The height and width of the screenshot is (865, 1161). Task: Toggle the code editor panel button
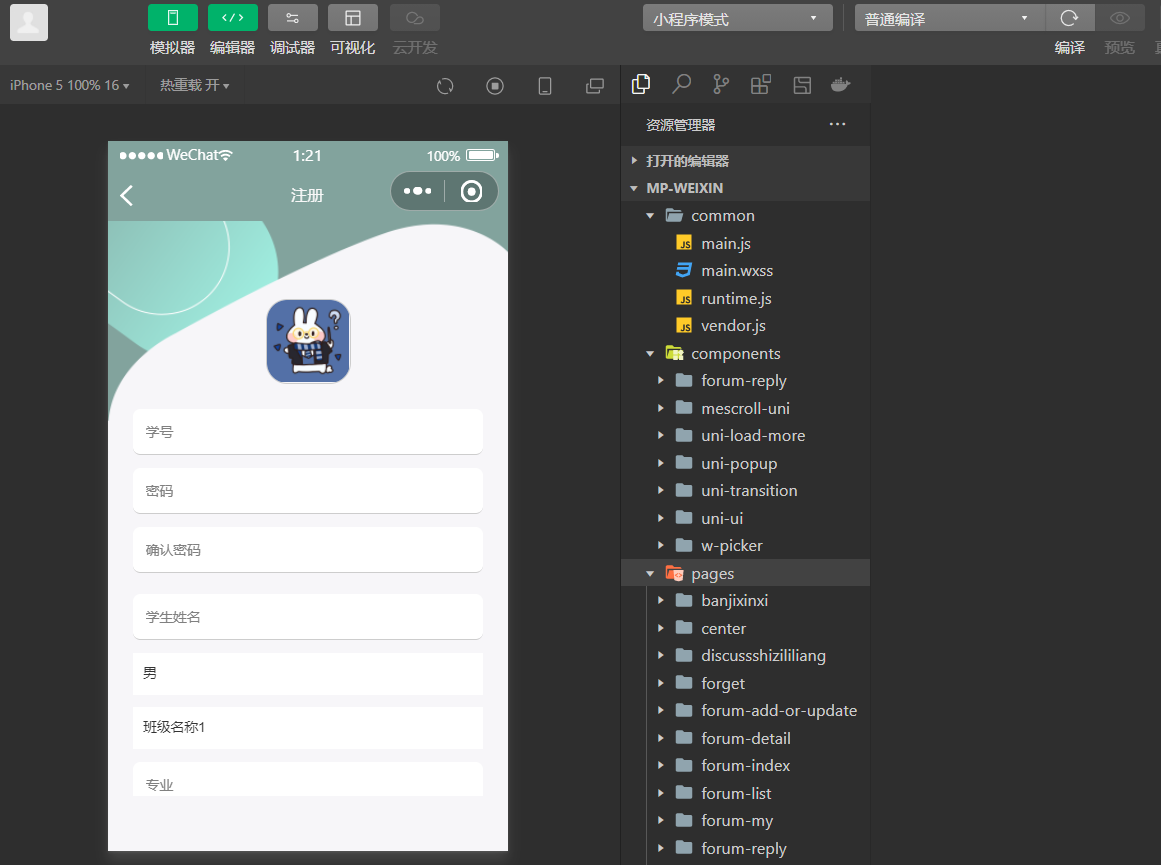pos(232,18)
